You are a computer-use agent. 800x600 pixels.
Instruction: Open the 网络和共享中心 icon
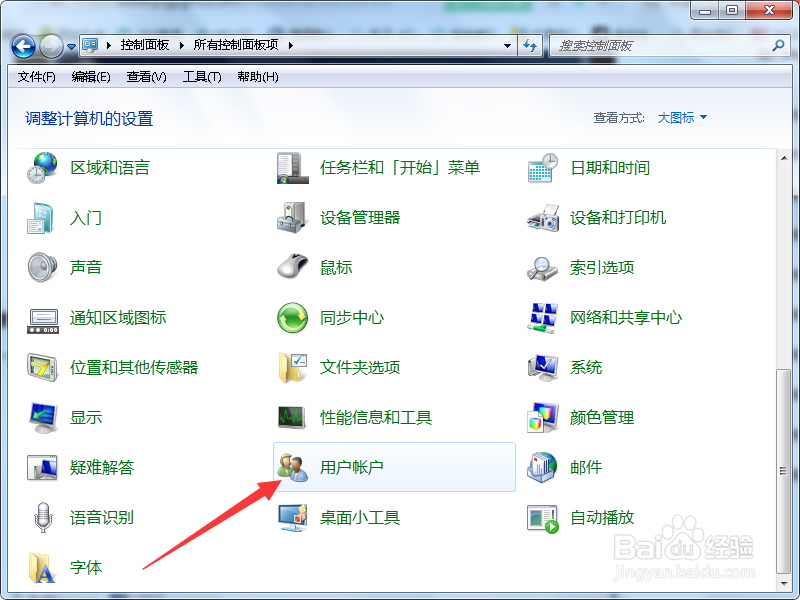click(542, 317)
